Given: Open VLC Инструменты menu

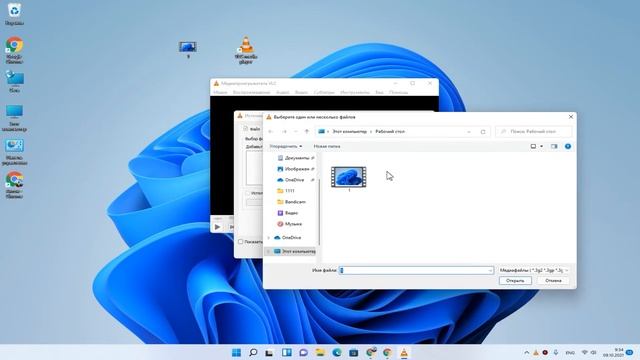Looking at the screenshot, I should 355,93.
